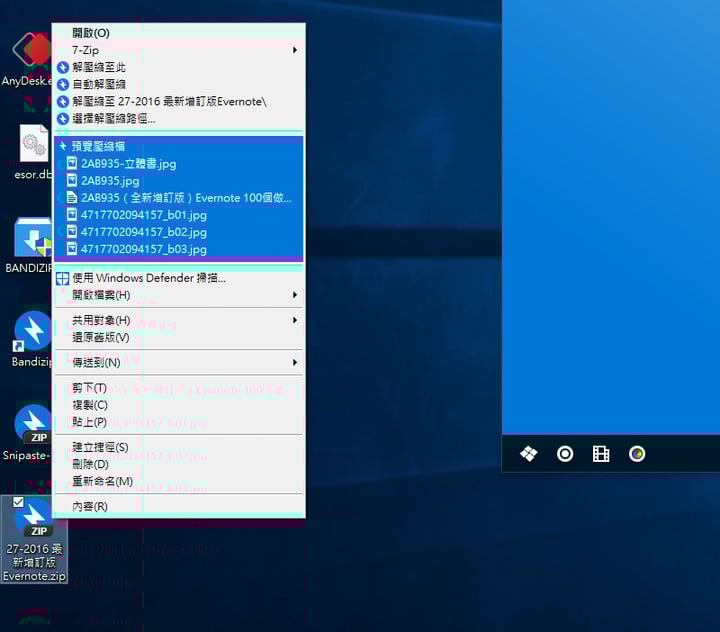Open the 傳送到(N) submenu entry
This screenshot has width=720, height=632.
pos(179,362)
